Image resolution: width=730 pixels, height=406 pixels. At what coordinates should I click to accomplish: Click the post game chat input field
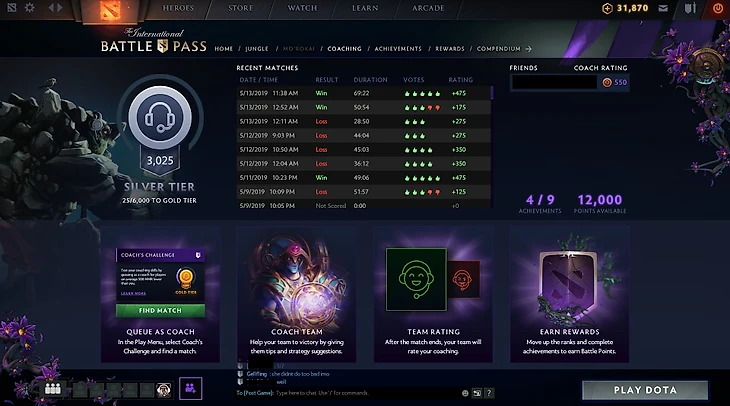point(349,393)
